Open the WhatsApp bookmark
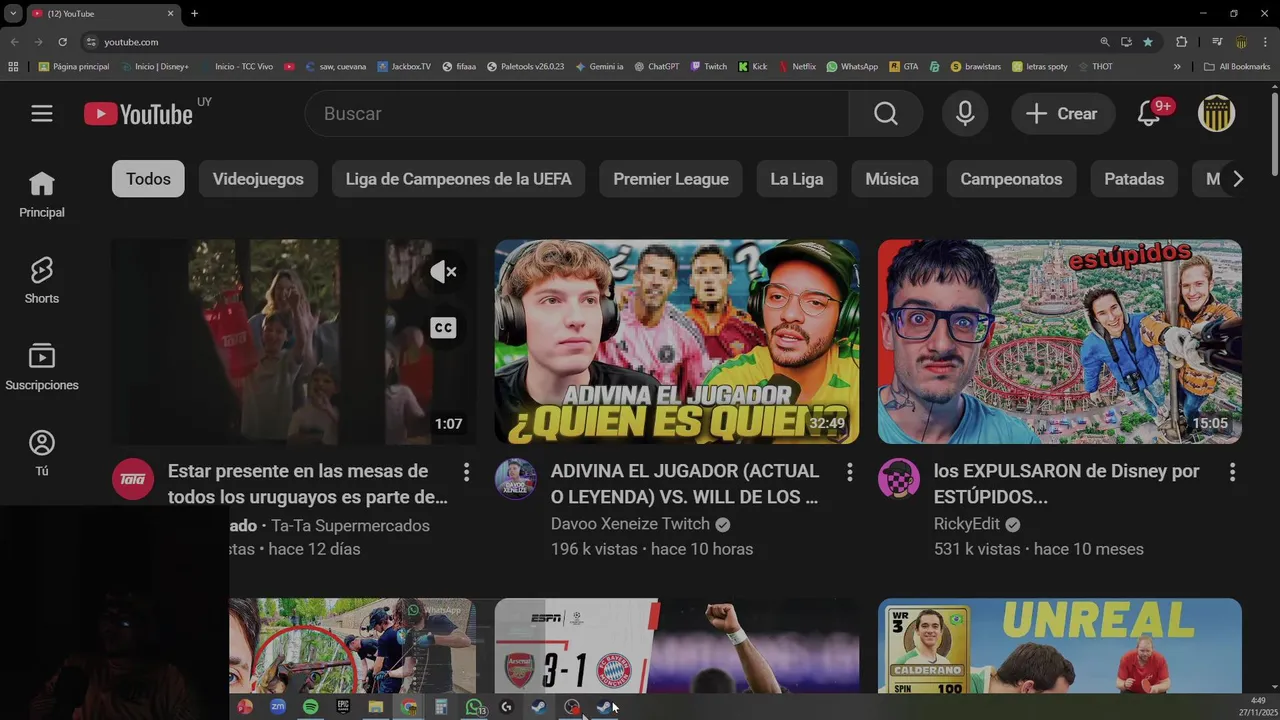 [852, 67]
